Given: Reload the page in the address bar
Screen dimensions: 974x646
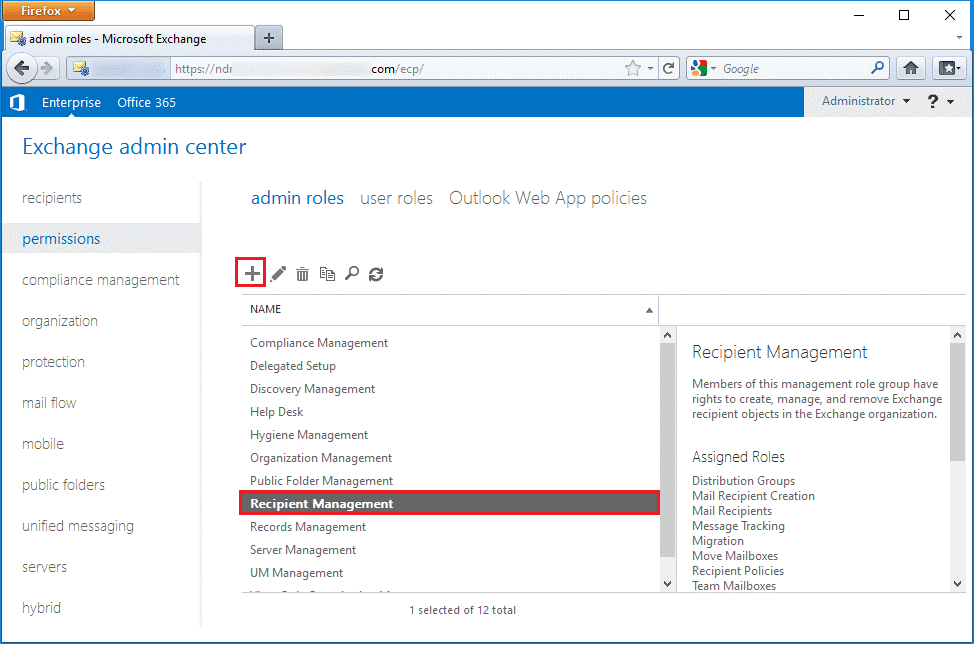Looking at the screenshot, I should click(x=668, y=68).
